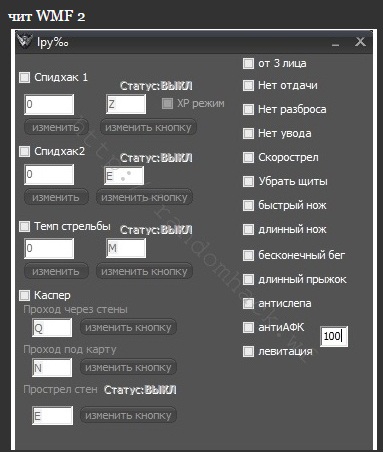Focus the Проход через стены key field Q

52,328
